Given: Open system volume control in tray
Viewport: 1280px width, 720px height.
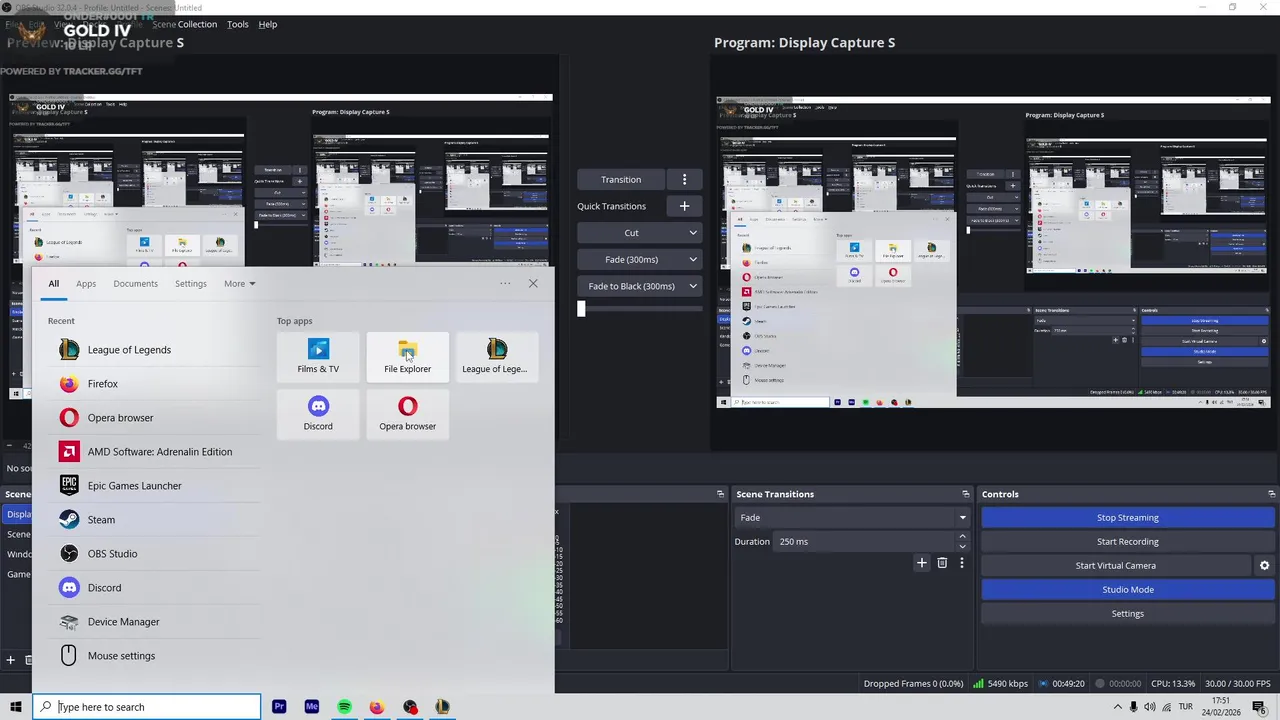Looking at the screenshot, I should [x=1149, y=707].
